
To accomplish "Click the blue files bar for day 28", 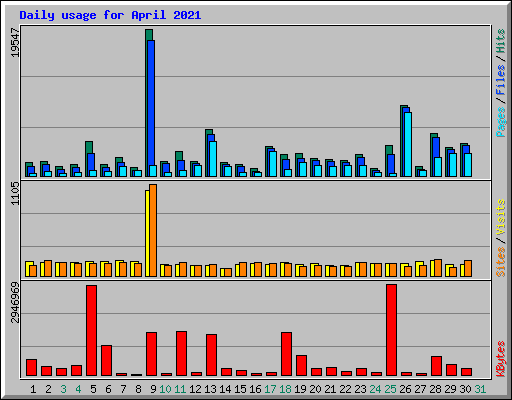I will pos(436,147).
